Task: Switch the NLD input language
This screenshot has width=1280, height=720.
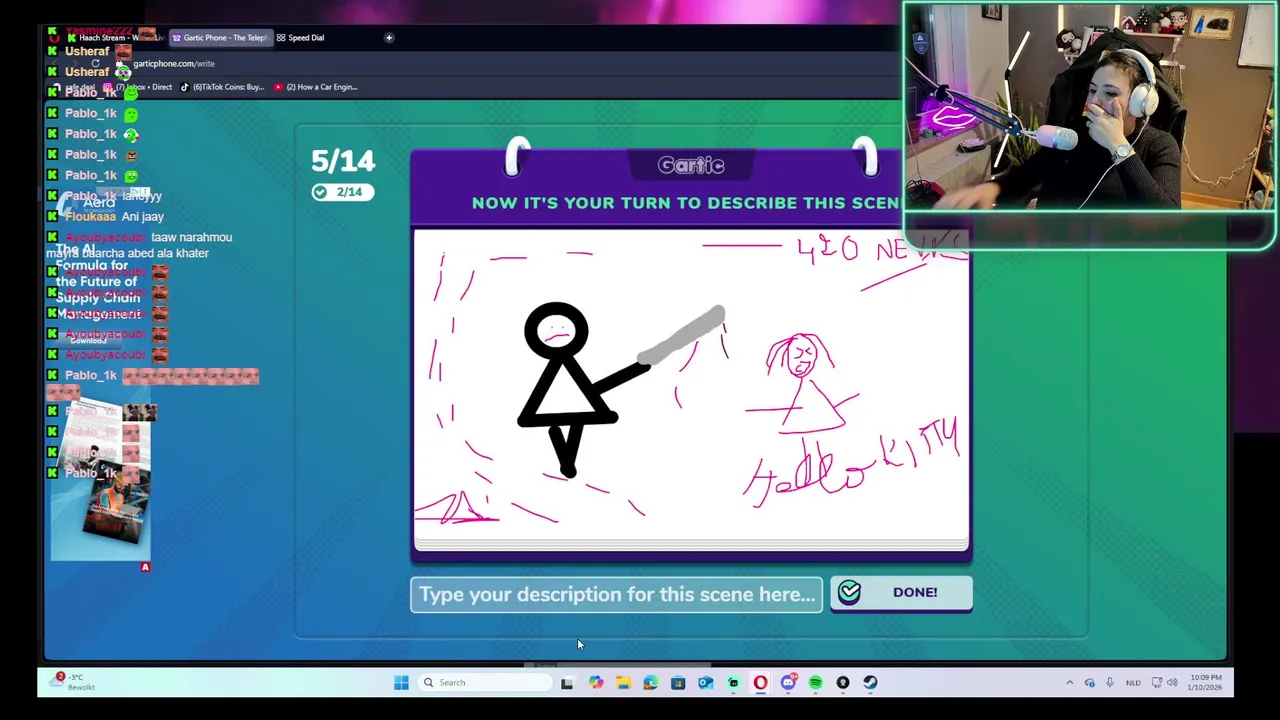Action: tap(1133, 683)
